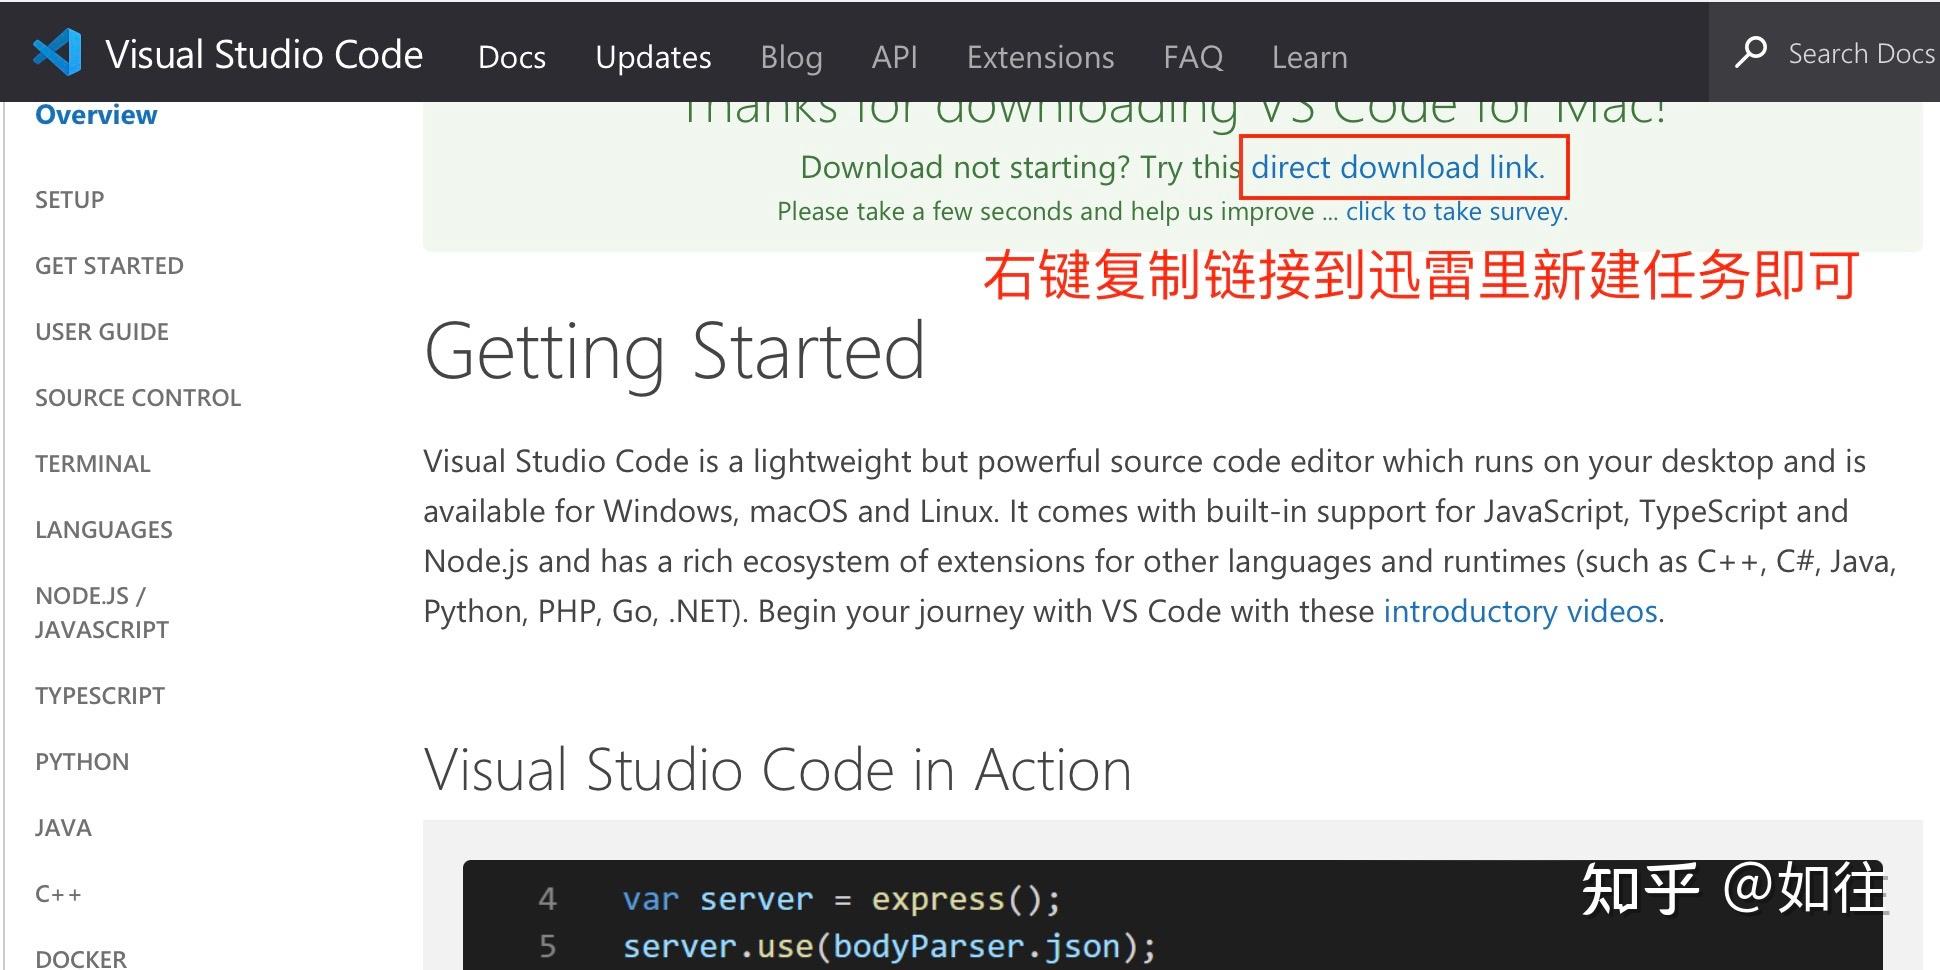Open the API navigation entry

pyautogui.click(x=894, y=57)
